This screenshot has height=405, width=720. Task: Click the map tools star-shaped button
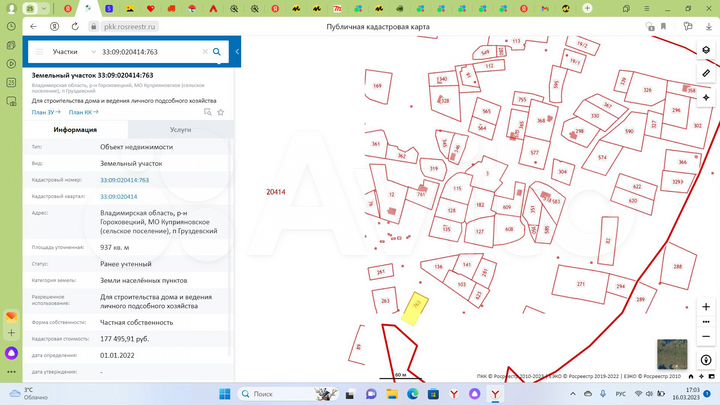(706, 97)
